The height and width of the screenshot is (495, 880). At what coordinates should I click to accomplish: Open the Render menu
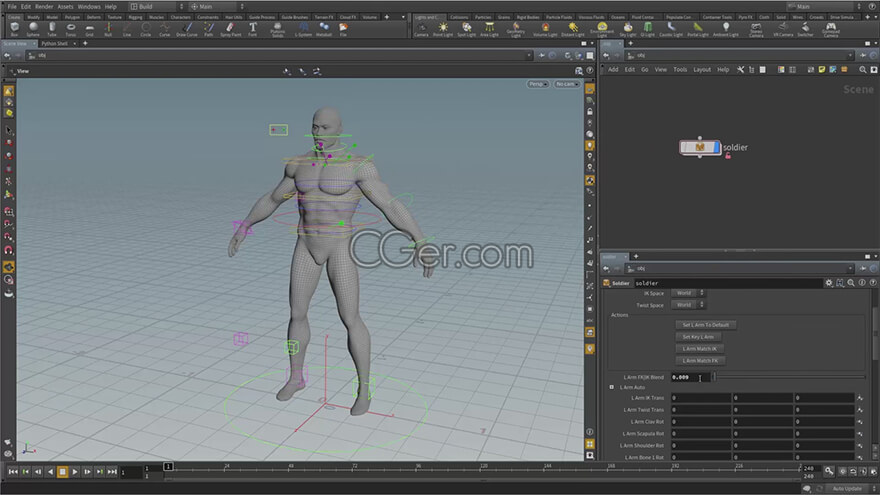(44, 7)
